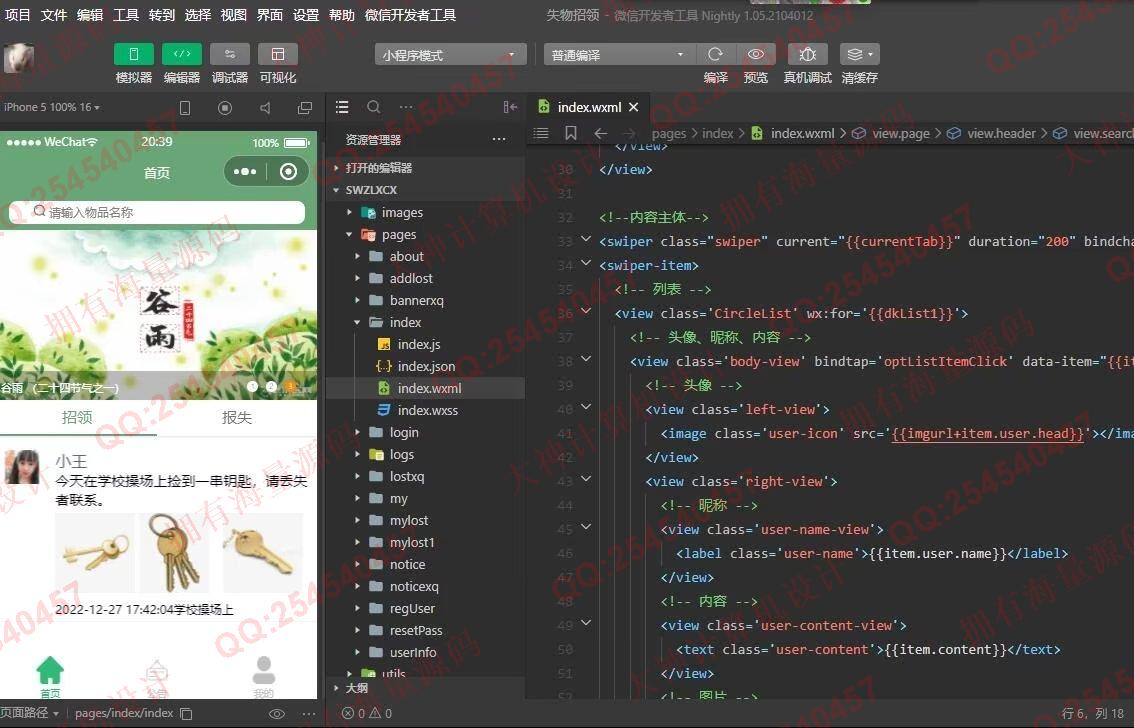
Task: Open the 页面路径 dropdown
Action: (x=30, y=713)
